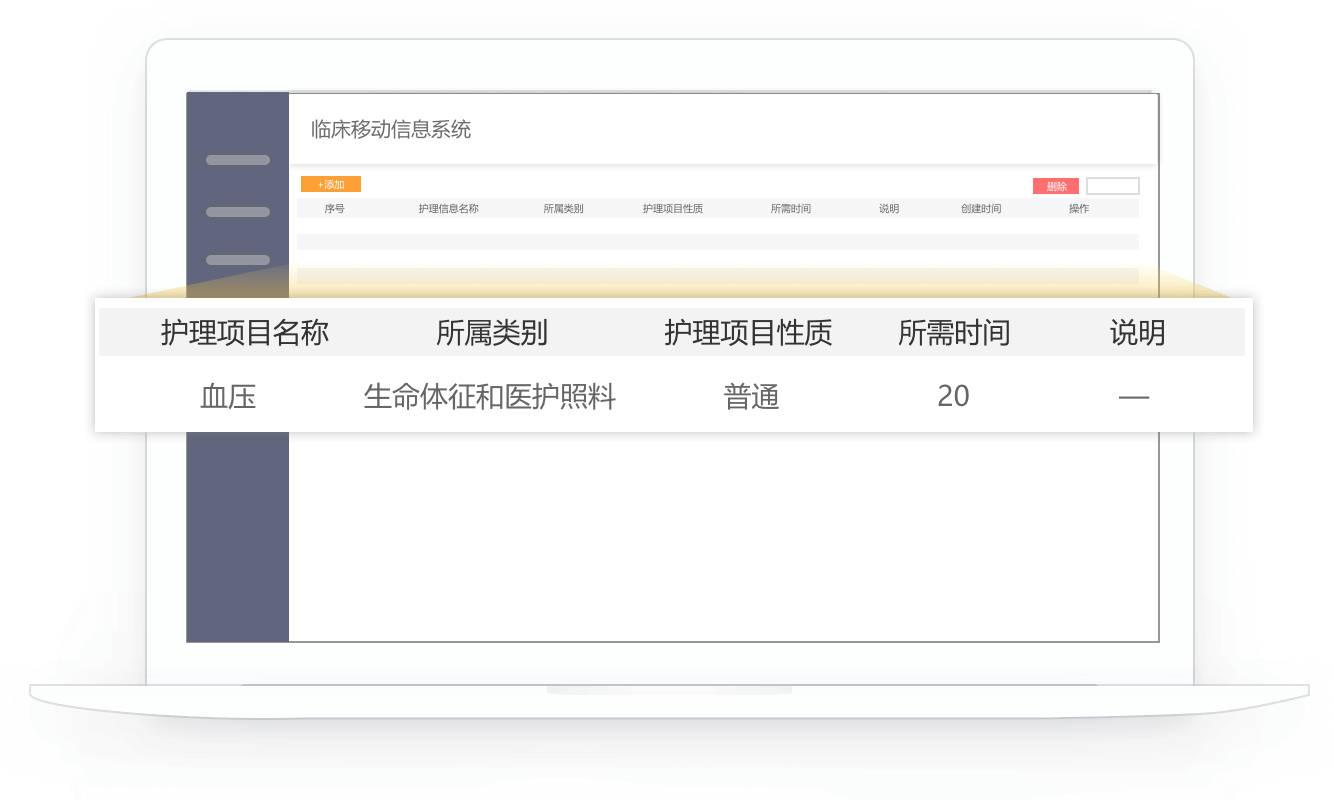
Task: Select the 普通 cell
Action: click(x=751, y=397)
